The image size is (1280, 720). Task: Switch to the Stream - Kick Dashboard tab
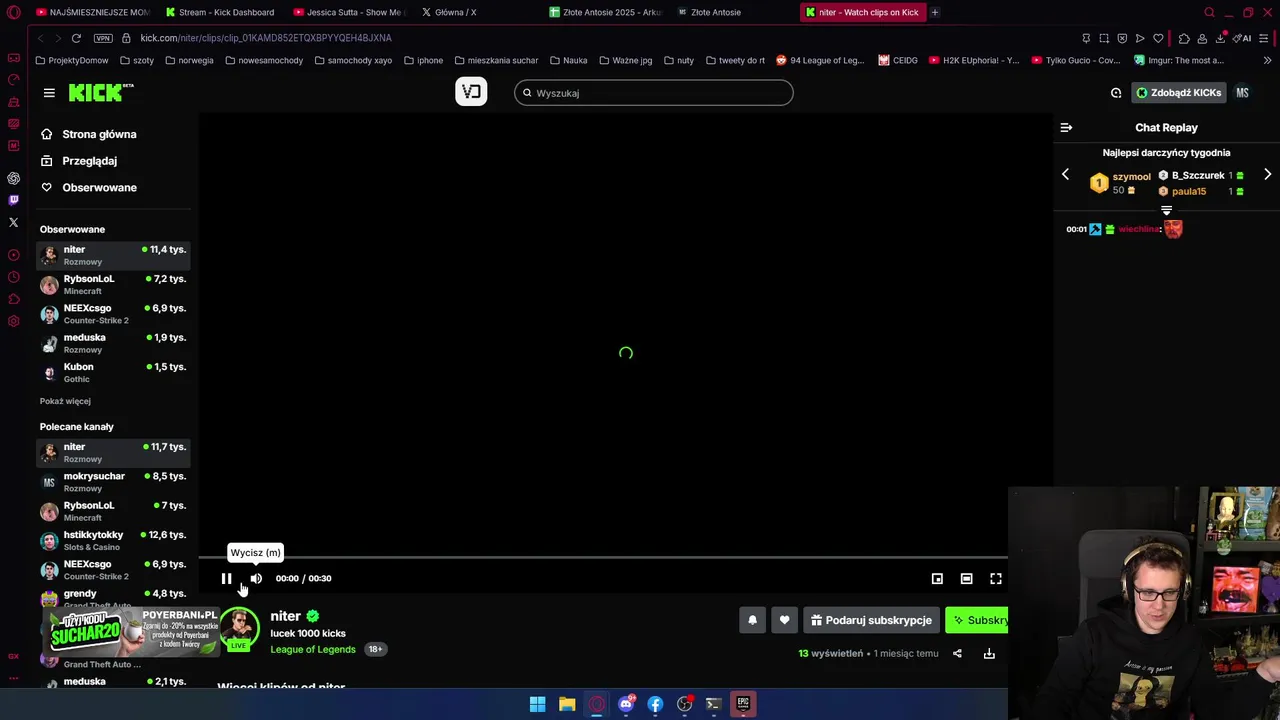click(x=220, y=12)
